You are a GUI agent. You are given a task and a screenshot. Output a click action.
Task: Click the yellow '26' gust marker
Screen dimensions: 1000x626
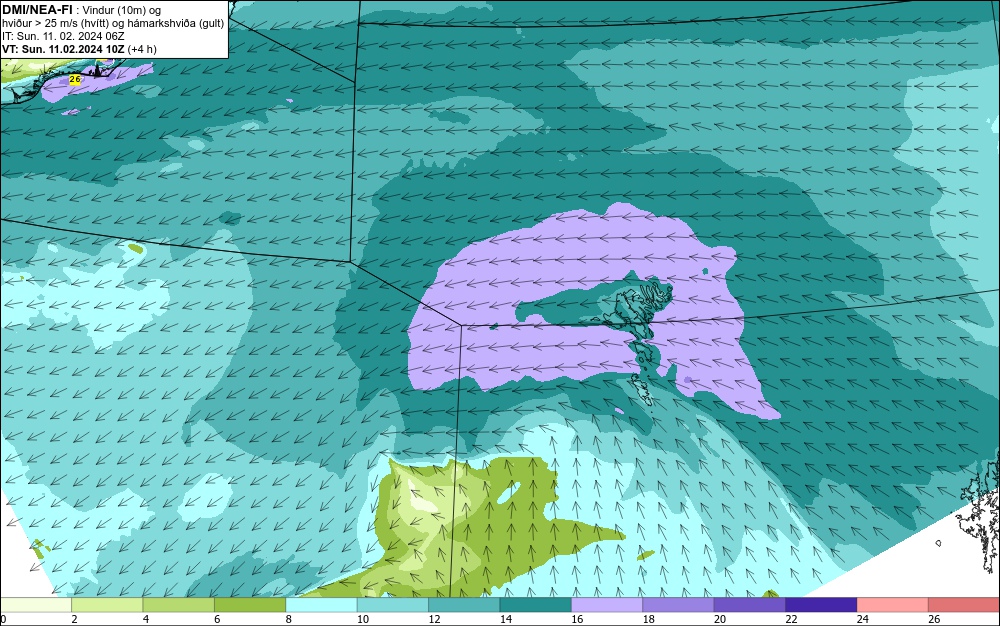pos(75,79)
